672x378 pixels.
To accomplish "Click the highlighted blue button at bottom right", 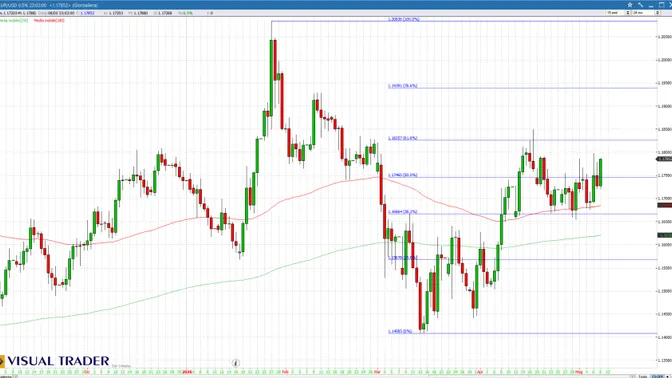I will coord(657,376).
